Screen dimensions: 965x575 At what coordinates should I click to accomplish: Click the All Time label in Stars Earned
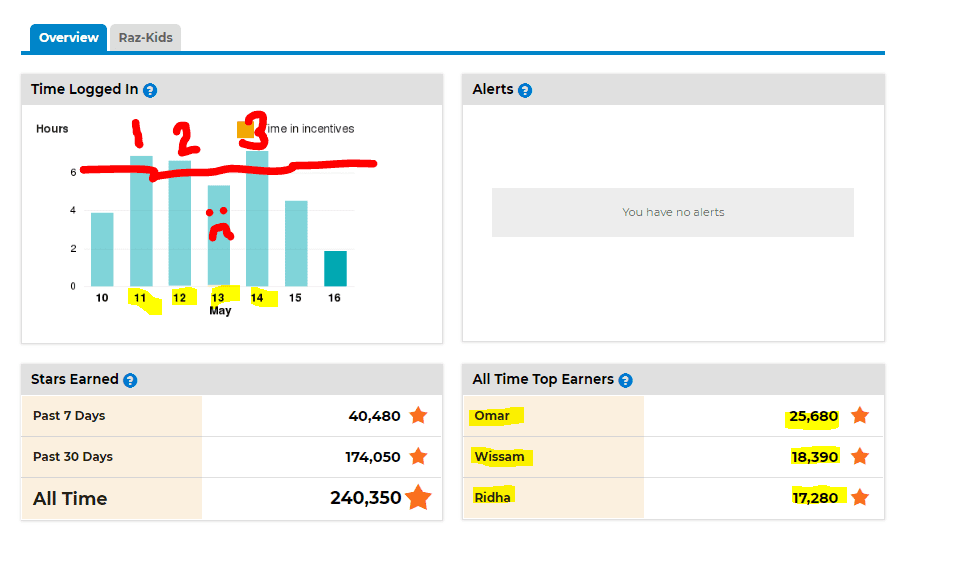pos(70,498)
